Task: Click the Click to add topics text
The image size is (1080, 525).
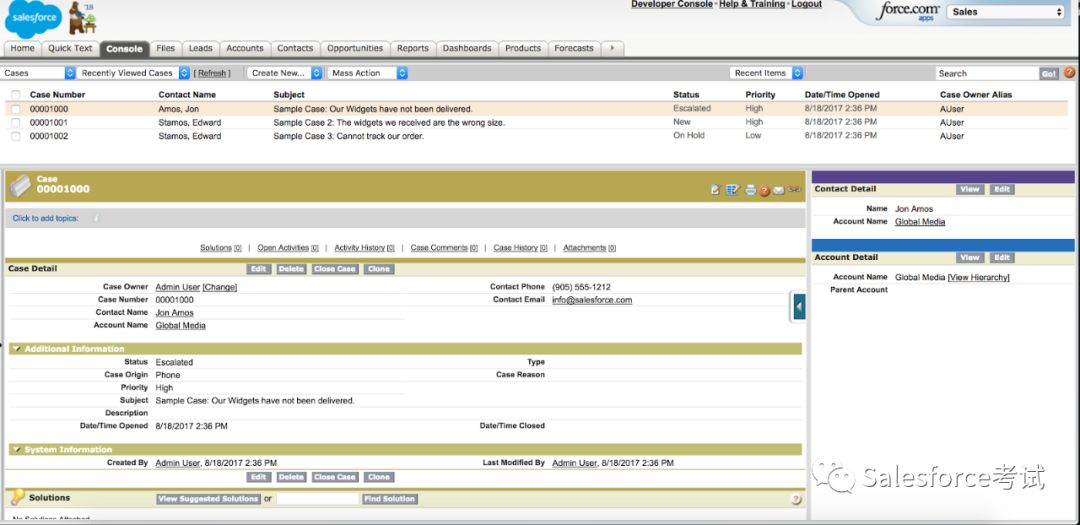Action: pyautogui.click(x=45, y=218)
